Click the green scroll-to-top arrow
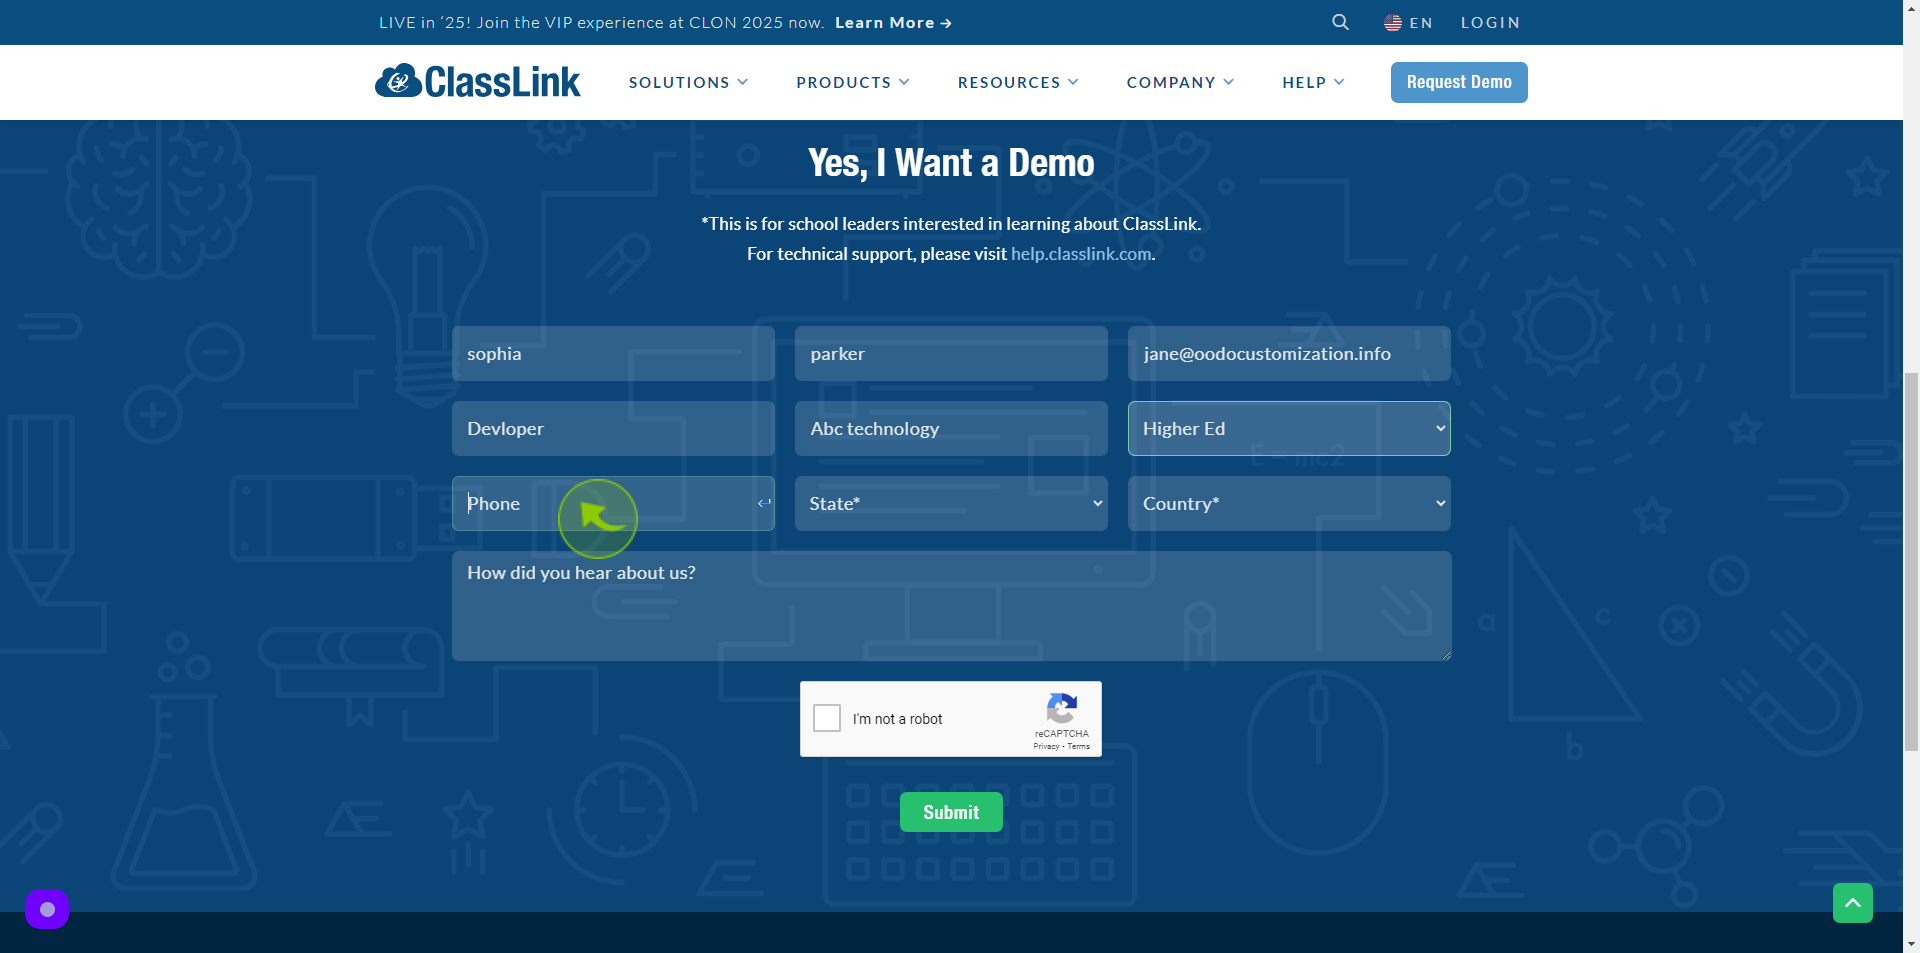This screenshot has height=953, width=1920. pyautogui.click(x=1852, y=903)
